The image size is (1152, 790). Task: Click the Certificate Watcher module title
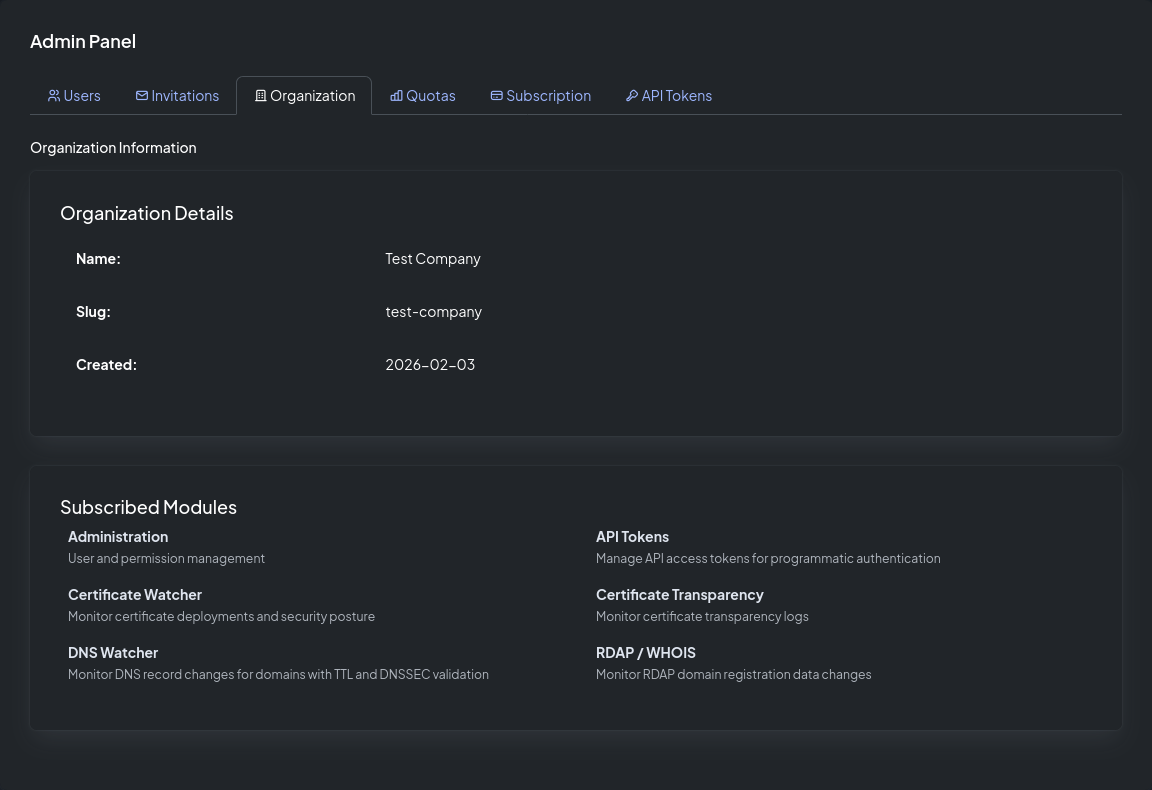click(135, 595)
